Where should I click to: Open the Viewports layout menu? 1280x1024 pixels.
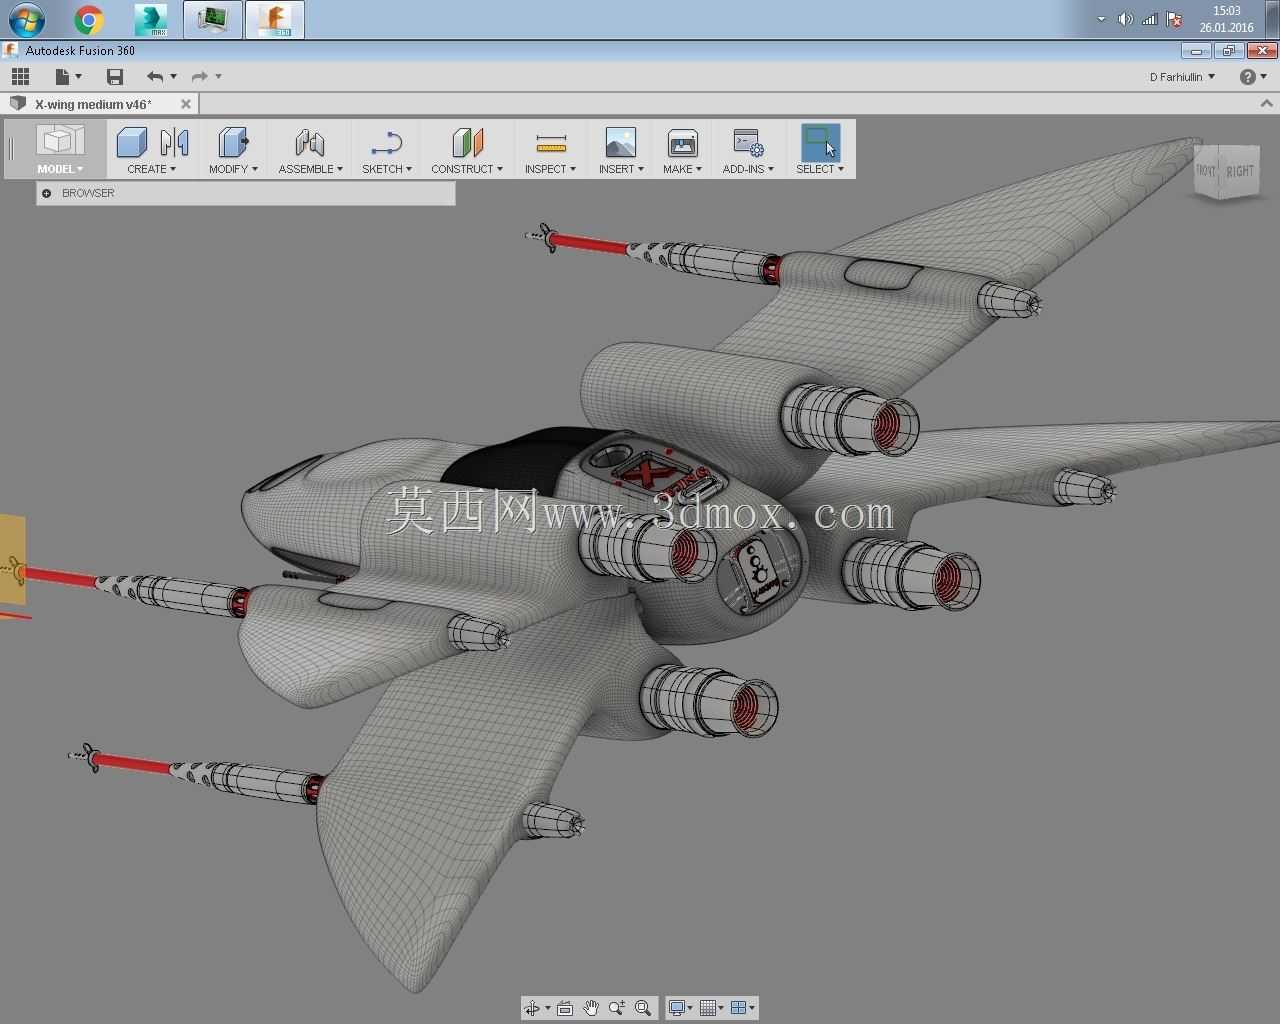click(x=743, y=1008)
